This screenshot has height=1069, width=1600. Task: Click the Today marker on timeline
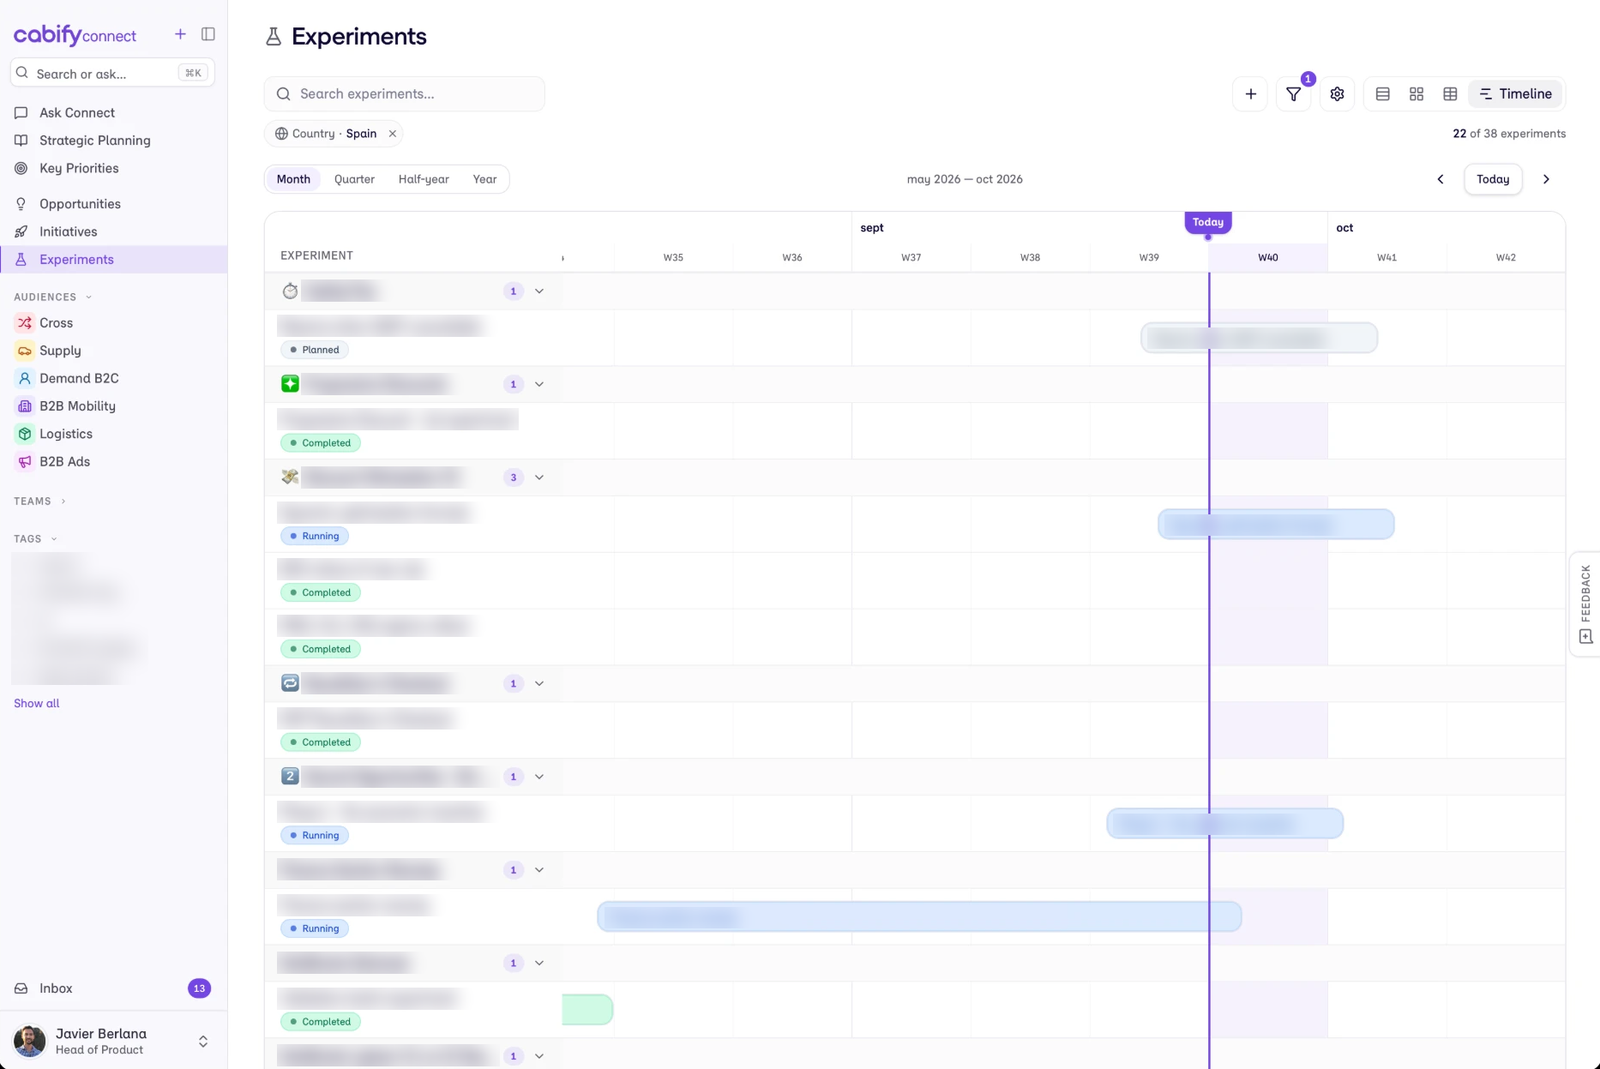1208,222
